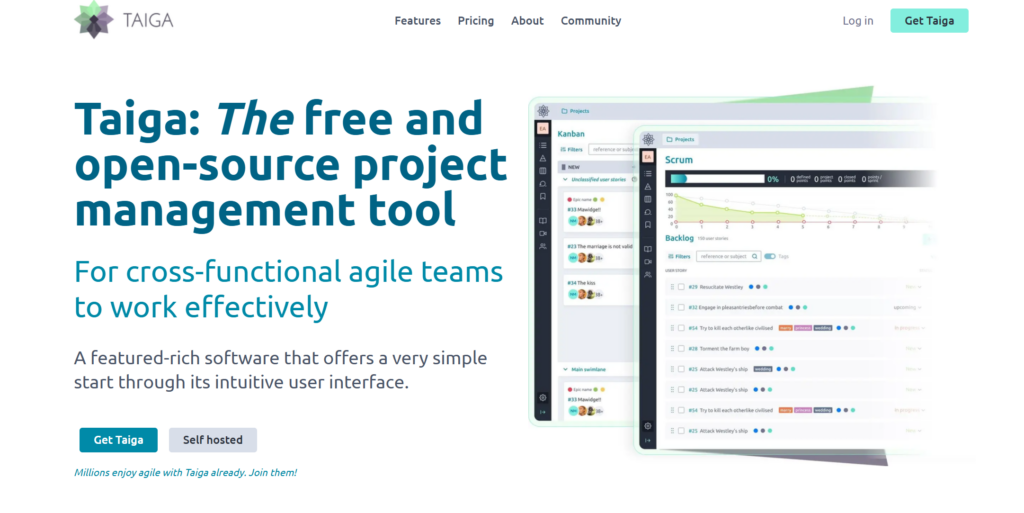1024x513 pixels.
Task: Click the Projects button in the Scrum window
Action: [x=680, y=139]
